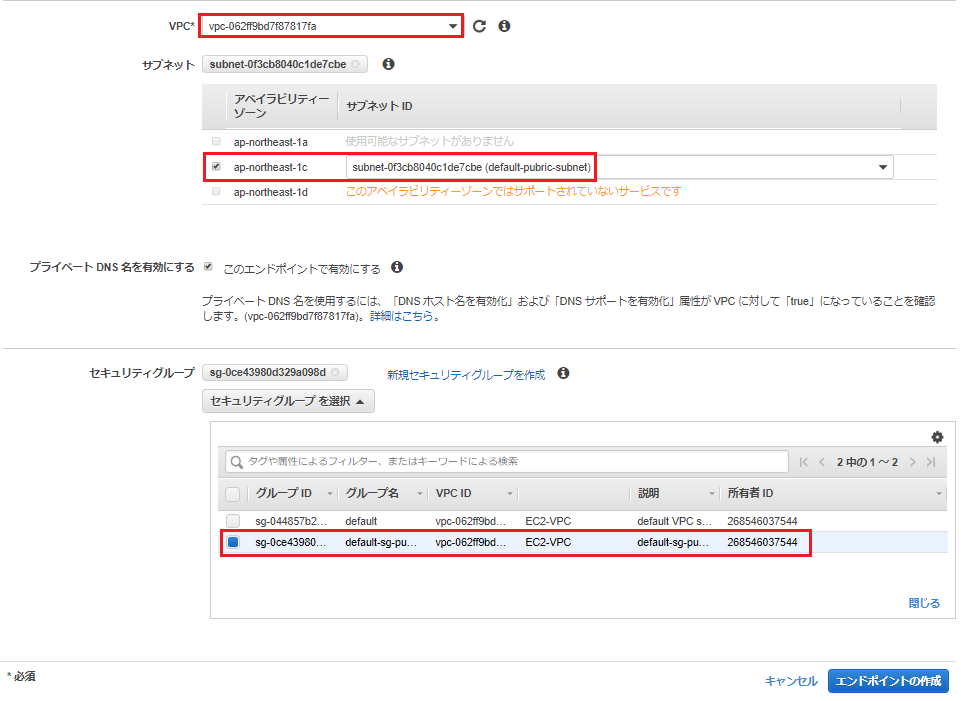Deselect the sg-0ce43980 security group checkbox
The height and width of the screenshot is (701, 961).
233,542
